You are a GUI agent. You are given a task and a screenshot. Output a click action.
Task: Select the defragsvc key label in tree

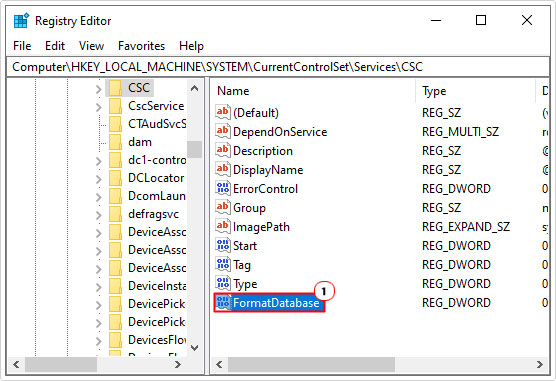point(154,214)
